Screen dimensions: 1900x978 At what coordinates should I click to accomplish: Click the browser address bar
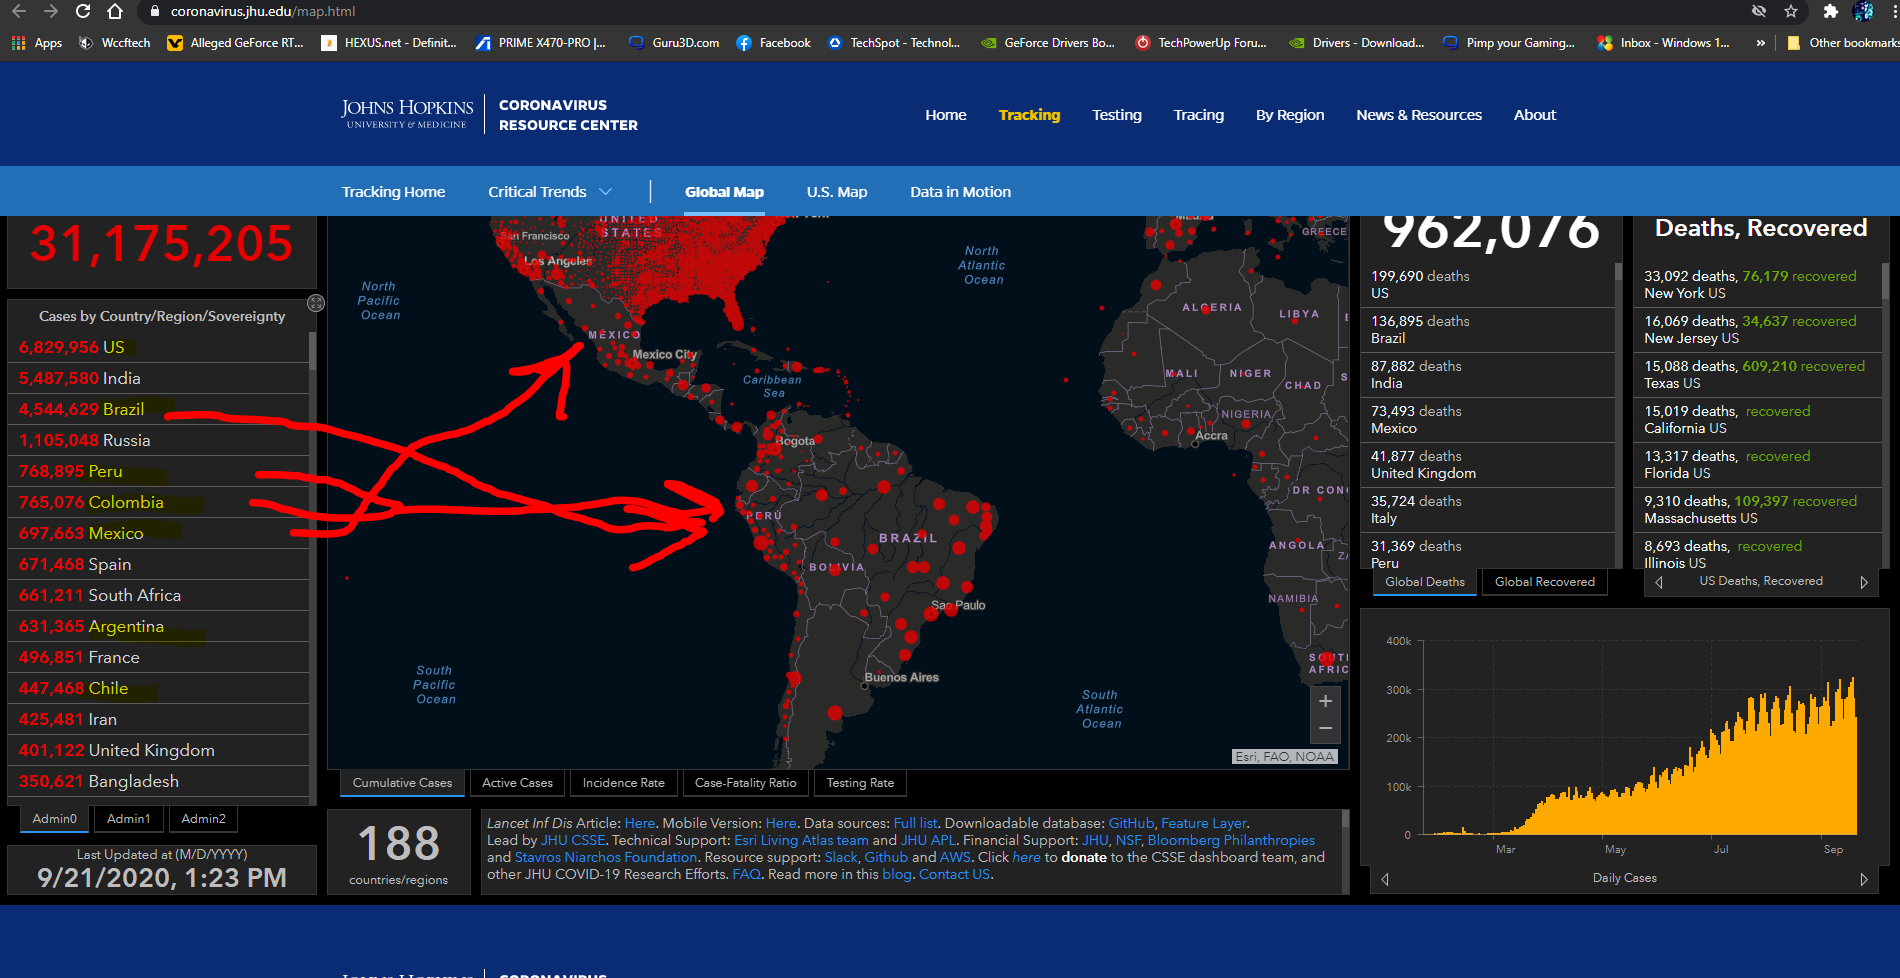940,11
